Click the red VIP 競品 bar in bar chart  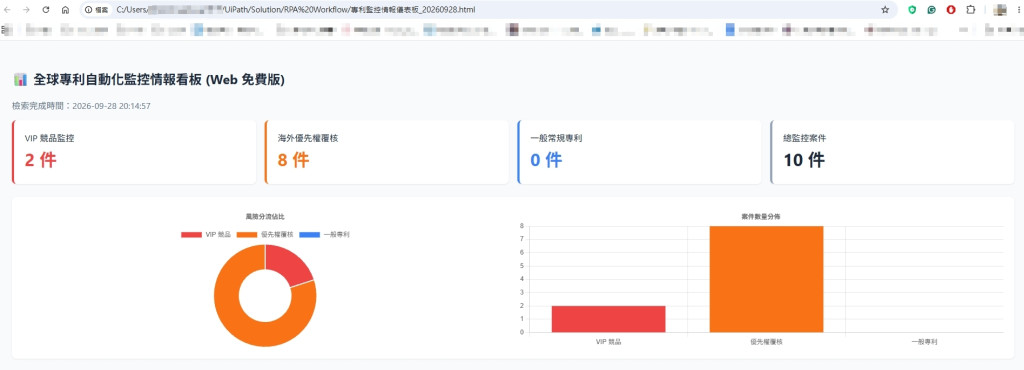pyautogui.click(x=608, y=319)
